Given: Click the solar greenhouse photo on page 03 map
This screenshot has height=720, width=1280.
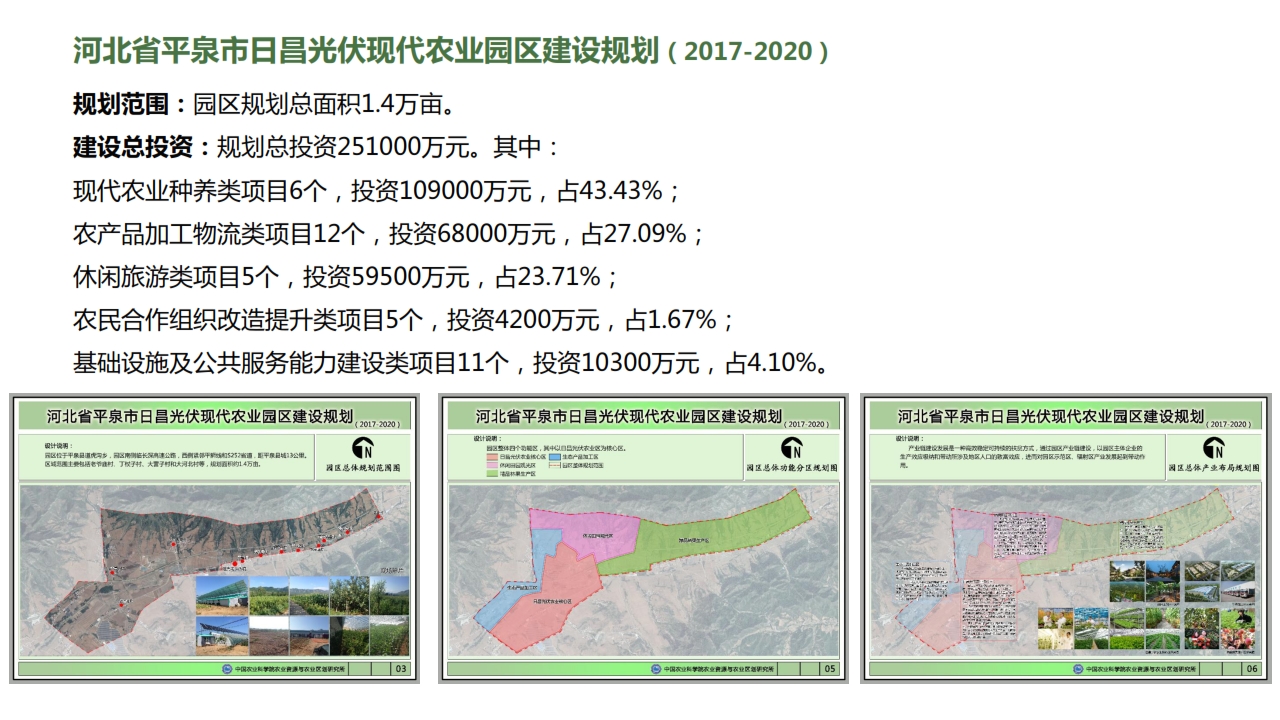Looking at the screenshot, I should pyautogui.click(x=221, y=596).
